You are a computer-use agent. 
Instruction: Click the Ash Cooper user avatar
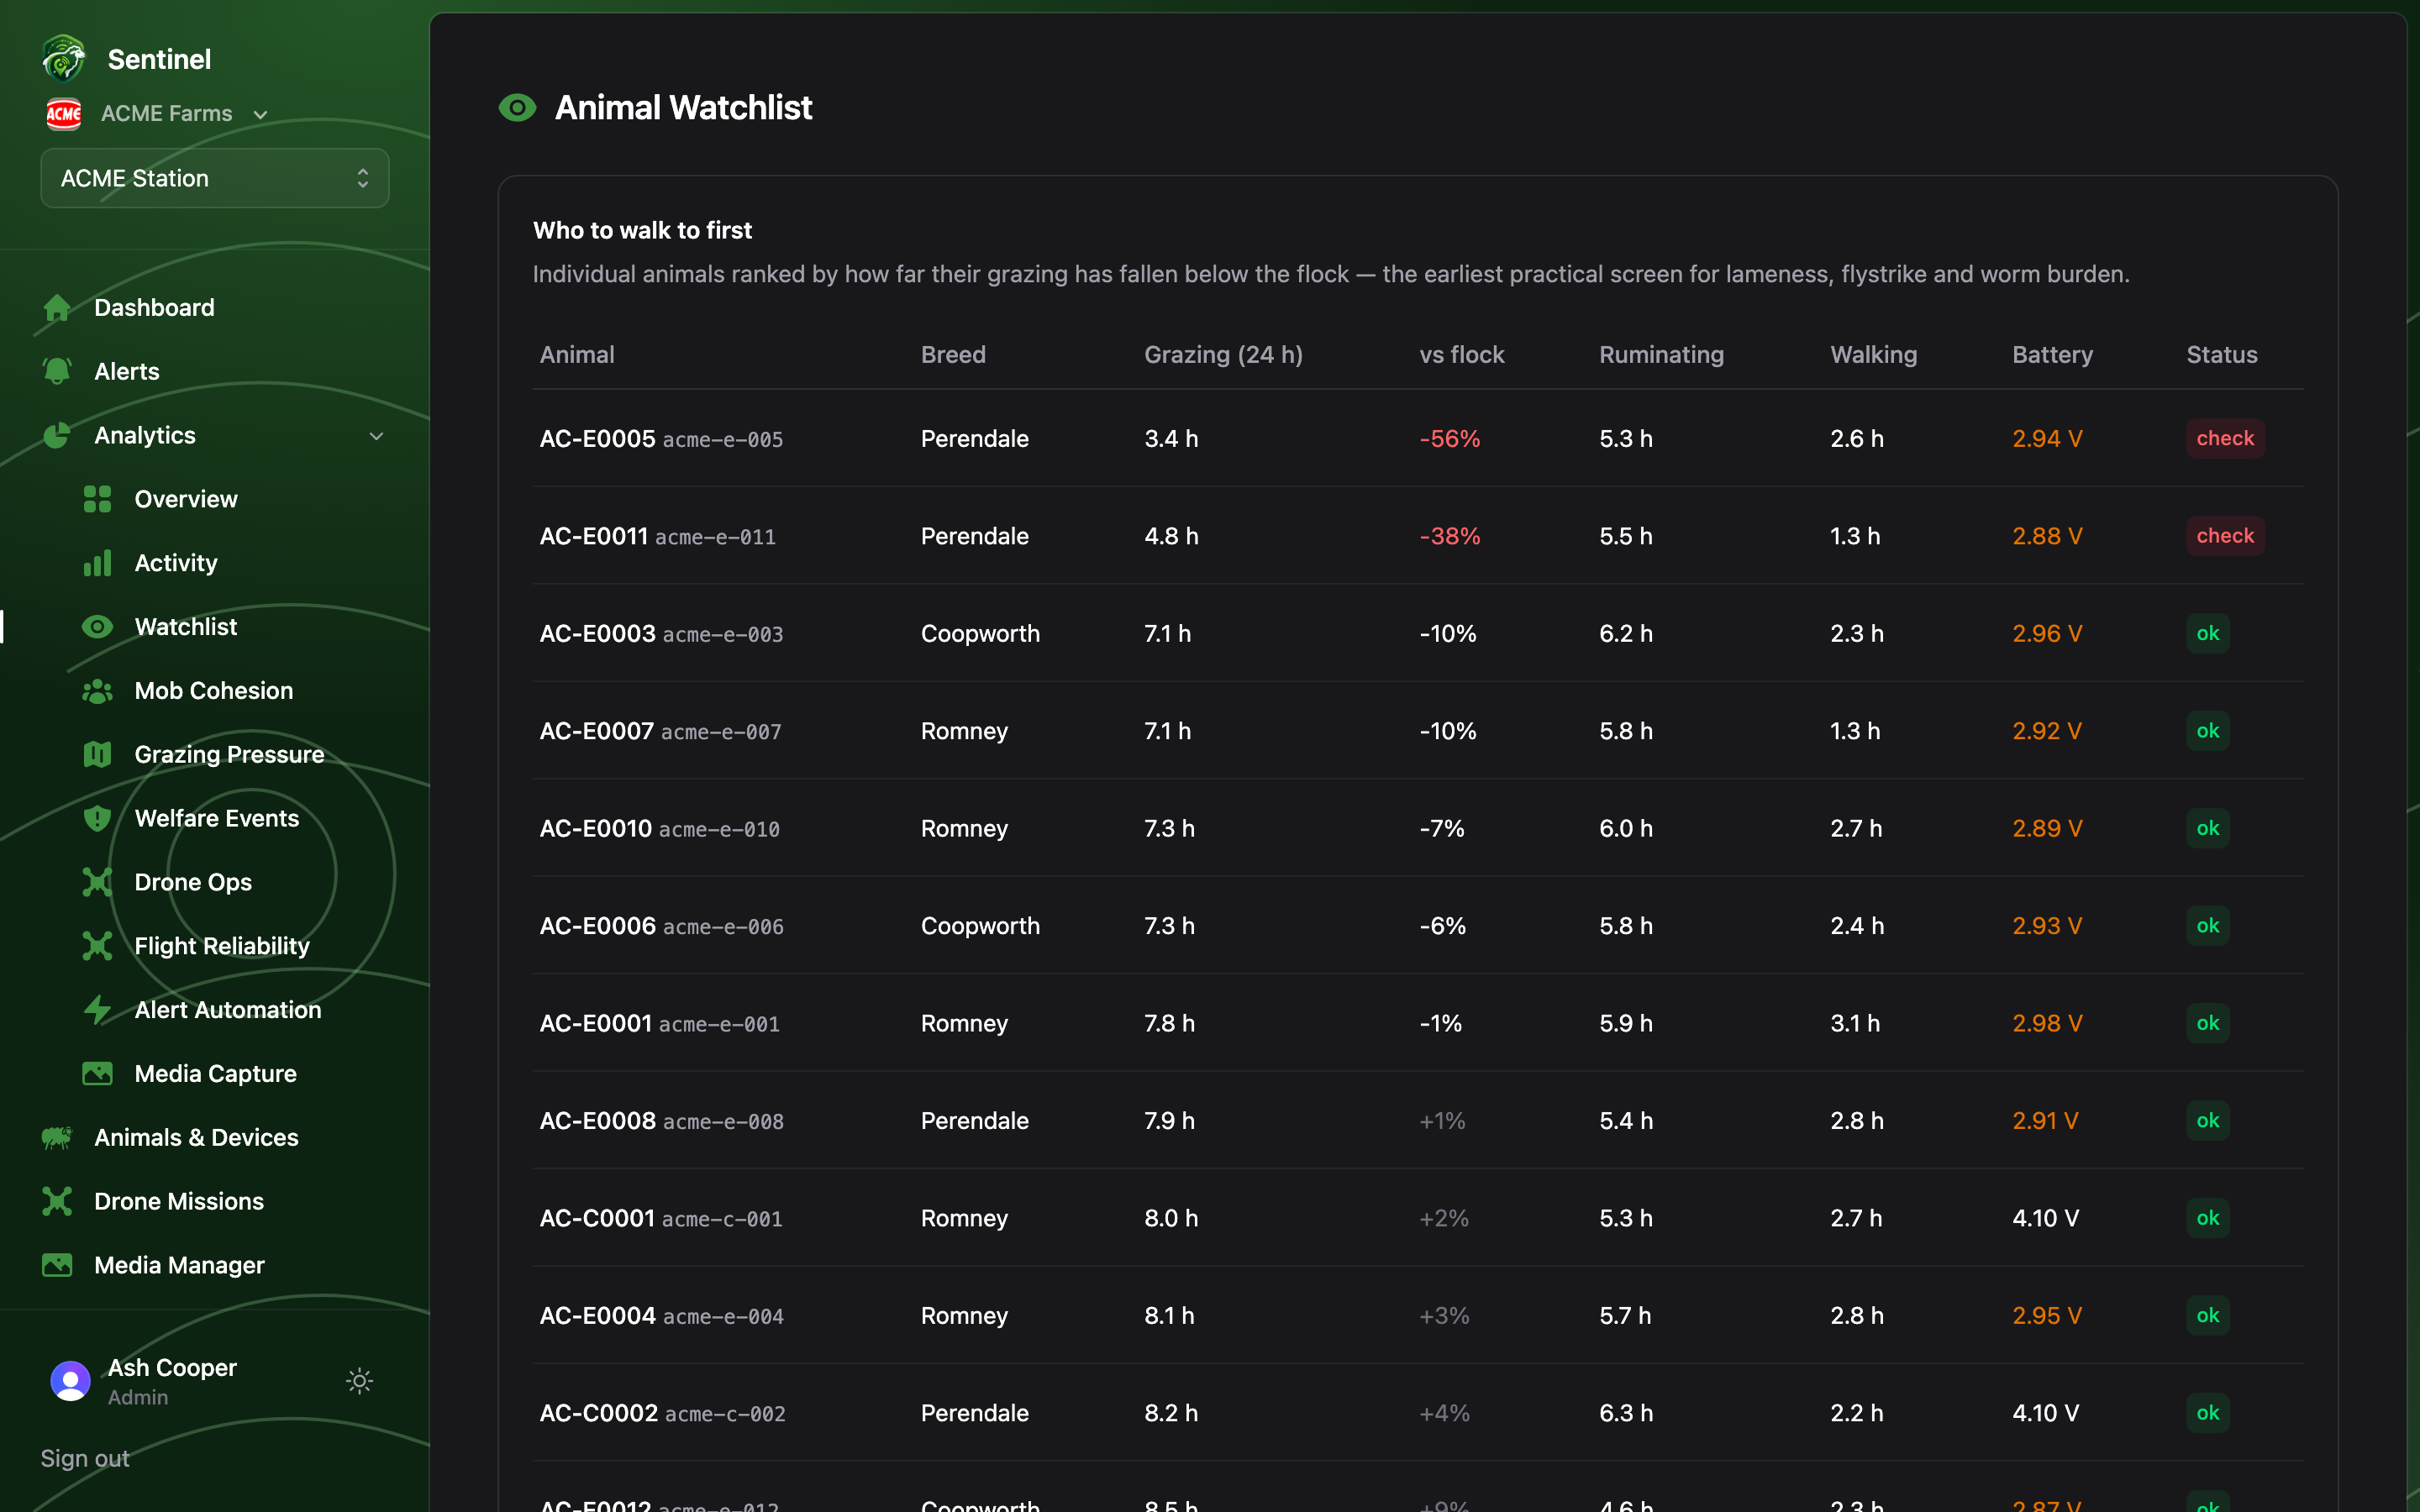tap(70, 1381)
